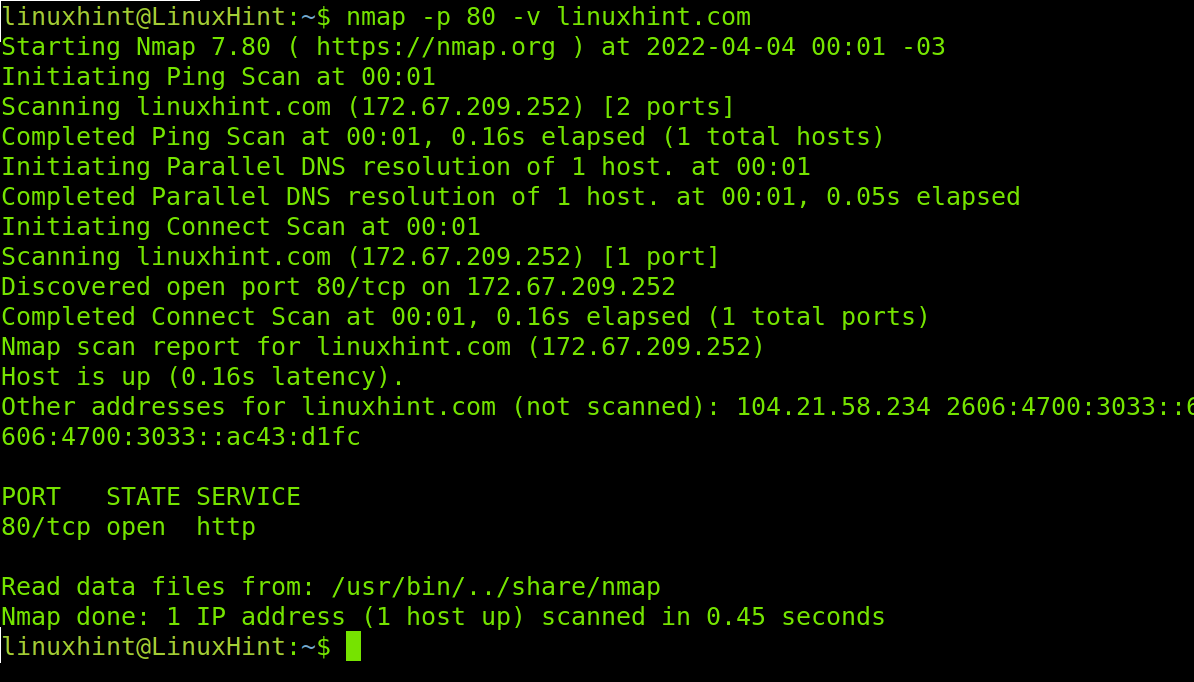Viewport: 1194px width, 682px height.
Task: Click the nmap command on the top line
Action: [548, 17]
